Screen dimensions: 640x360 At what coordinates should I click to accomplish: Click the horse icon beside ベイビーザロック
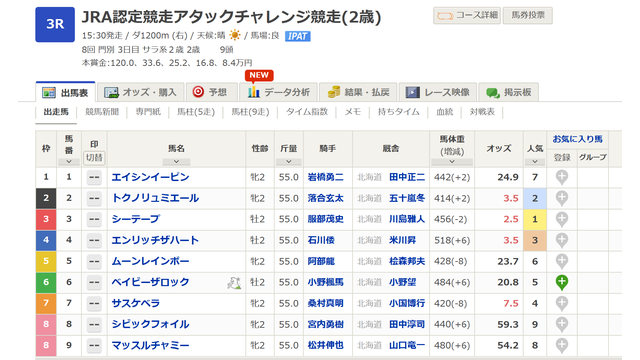coord(234,282)
